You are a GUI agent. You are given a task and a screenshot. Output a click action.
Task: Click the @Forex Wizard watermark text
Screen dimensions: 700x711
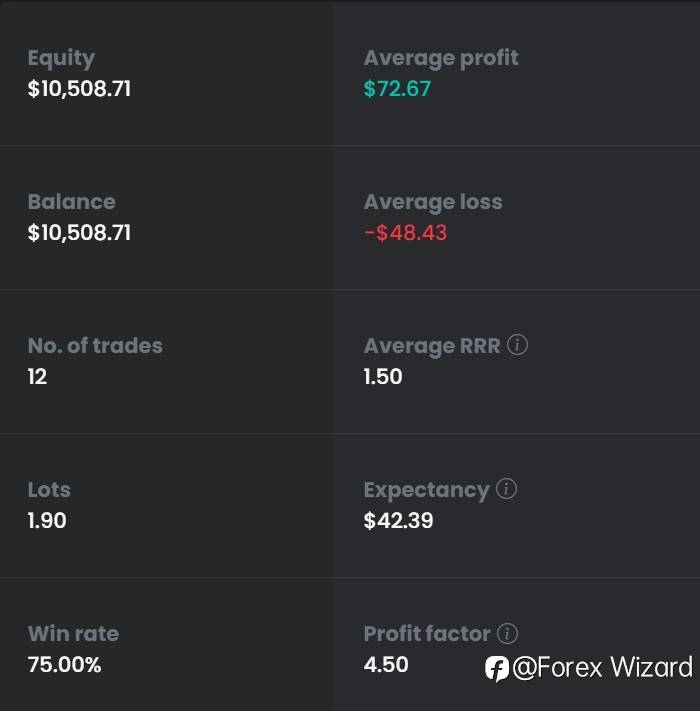click(x=603, y=667)
